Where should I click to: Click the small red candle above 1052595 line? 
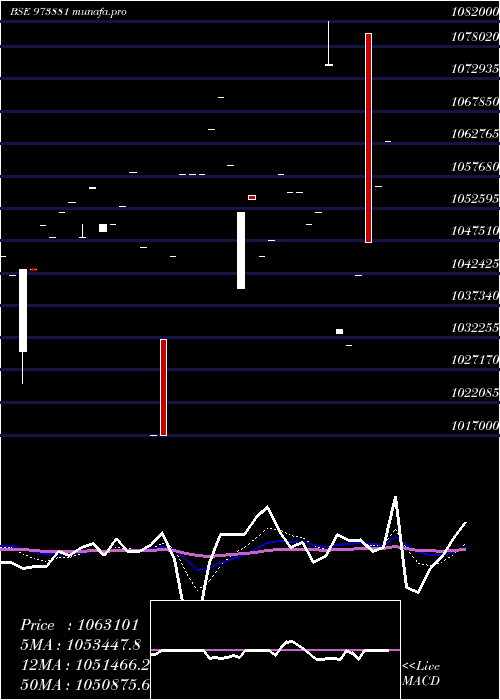pos(252,197)
